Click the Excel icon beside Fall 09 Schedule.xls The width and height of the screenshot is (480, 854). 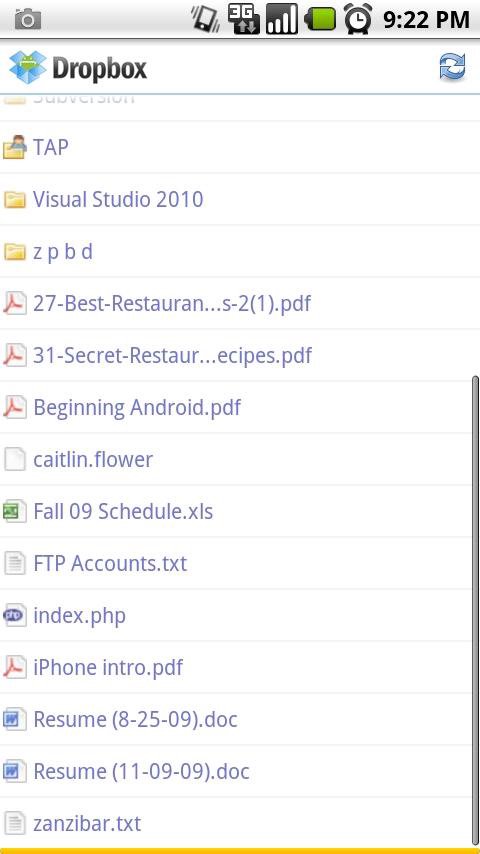tap(15, 511)
